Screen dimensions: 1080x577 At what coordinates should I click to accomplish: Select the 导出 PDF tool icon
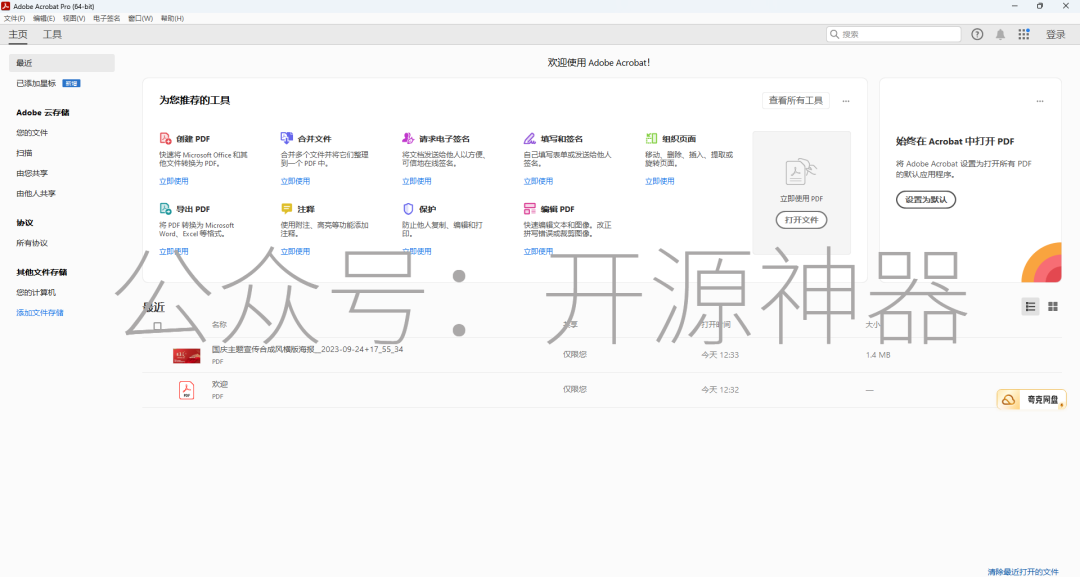165,209
